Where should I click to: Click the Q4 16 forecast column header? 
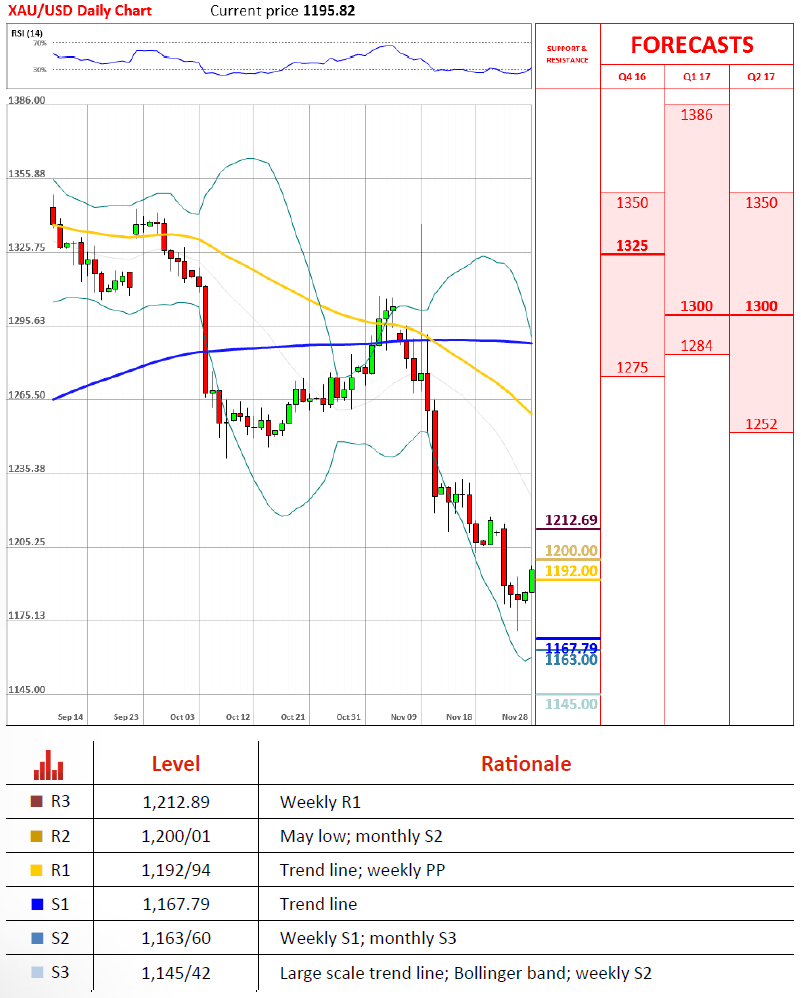point(632,76)
